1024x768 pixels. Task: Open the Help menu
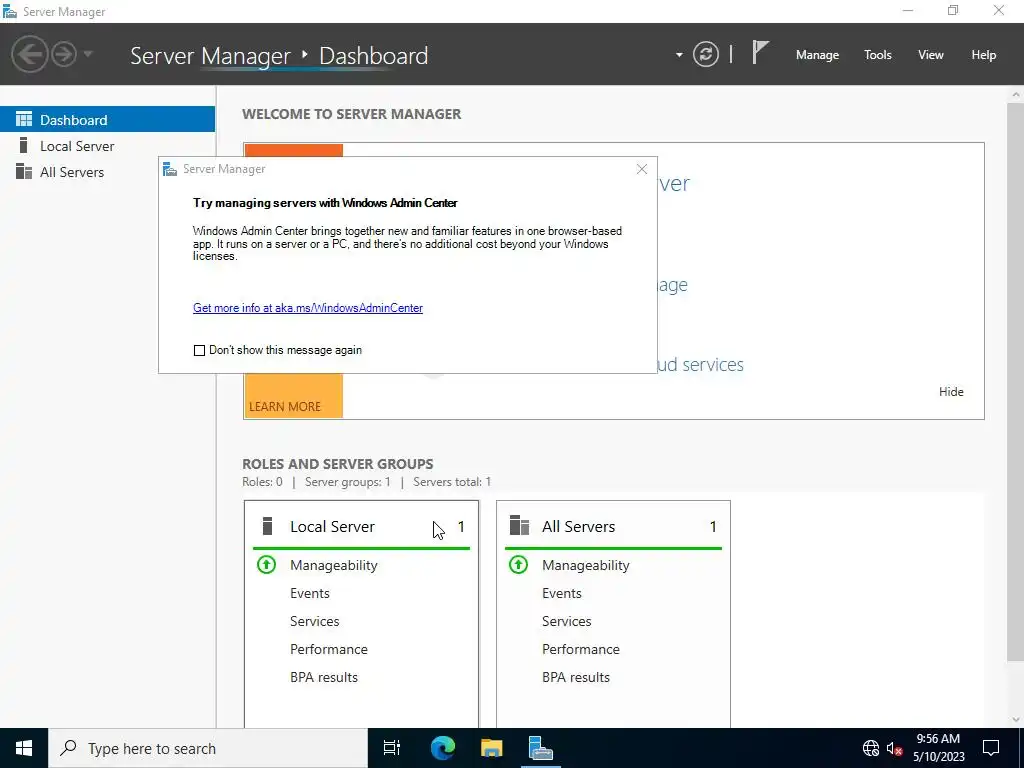(x=983, y=55)
